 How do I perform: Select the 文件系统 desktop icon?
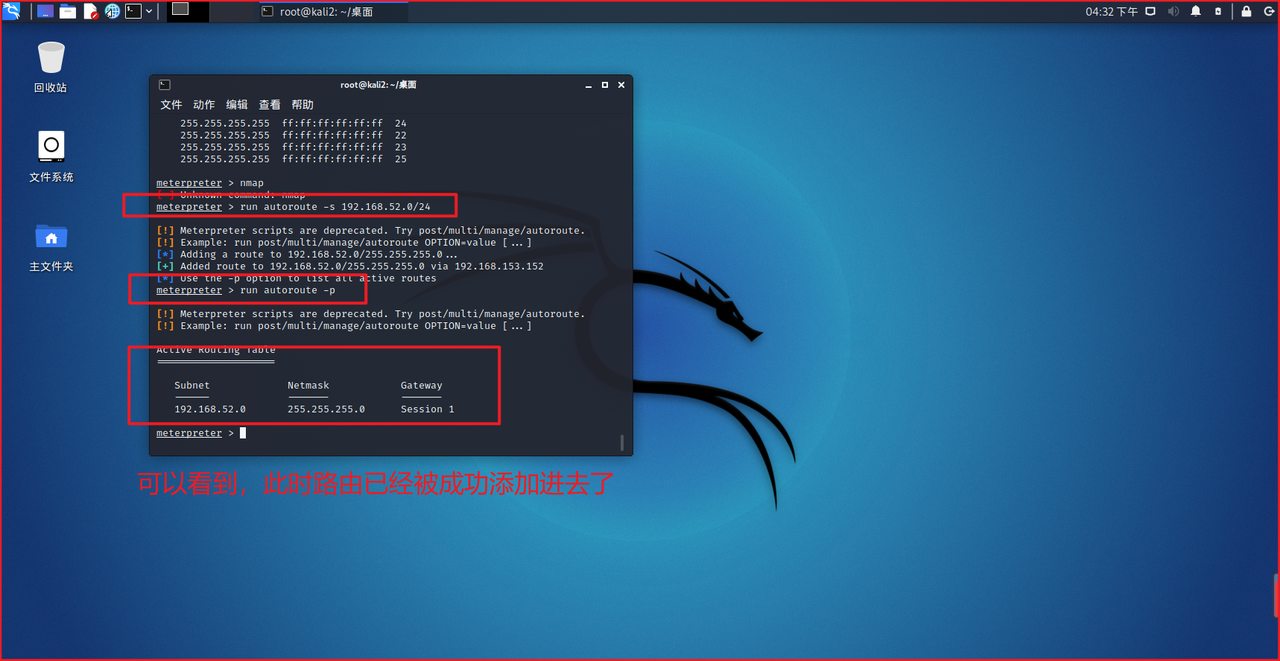(x=51, y=157)
